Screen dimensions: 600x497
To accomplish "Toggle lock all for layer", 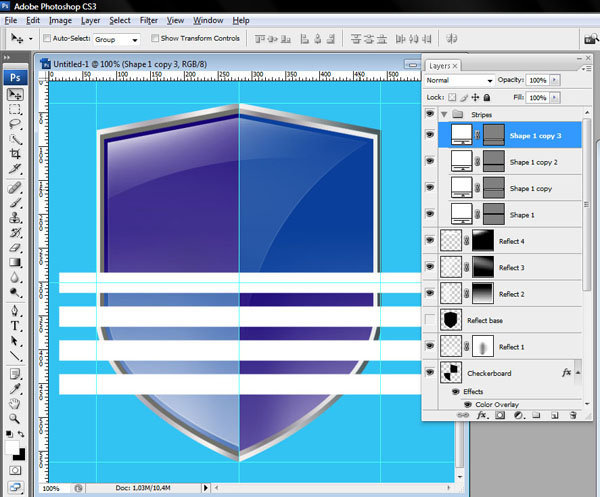I will pyautogui.click(x=487, y=98).
